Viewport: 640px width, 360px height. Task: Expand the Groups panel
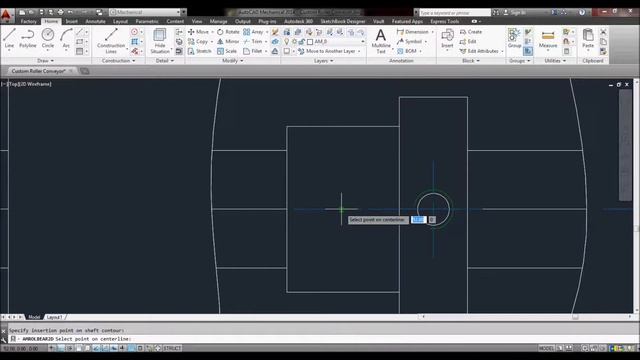(519, 61)
